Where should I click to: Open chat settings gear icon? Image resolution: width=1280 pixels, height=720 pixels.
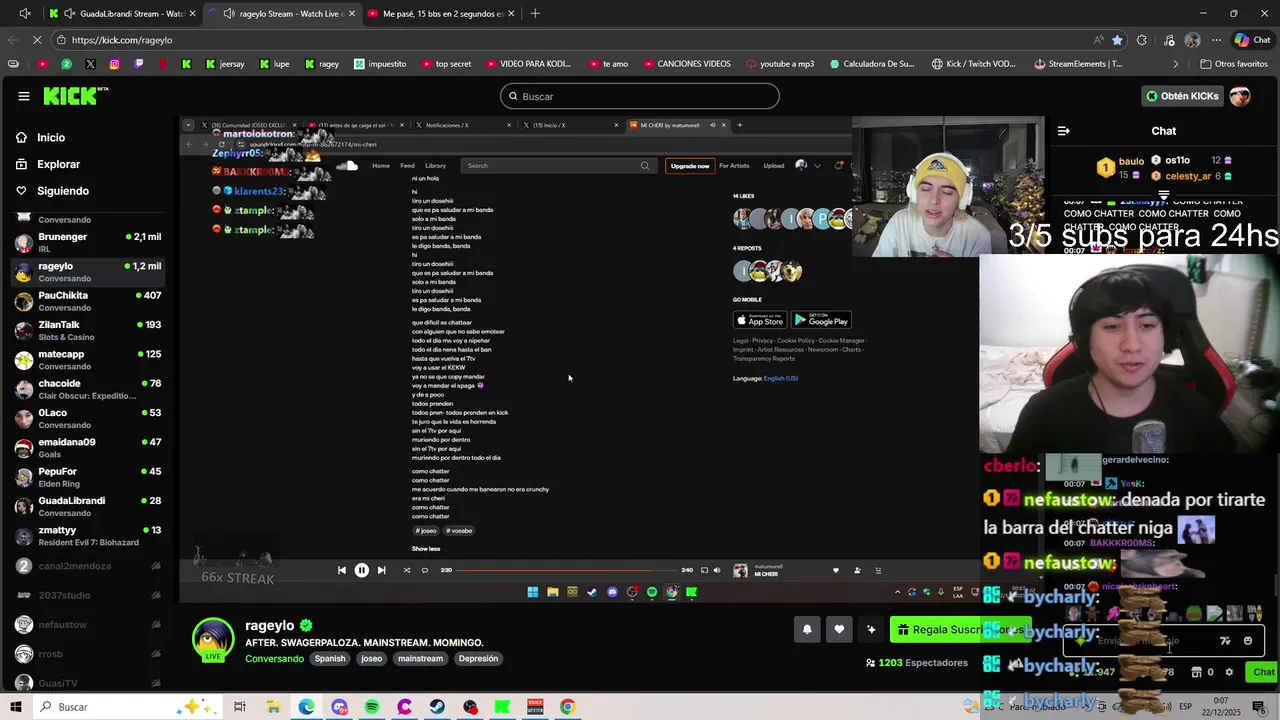[x=1229, y=672]
